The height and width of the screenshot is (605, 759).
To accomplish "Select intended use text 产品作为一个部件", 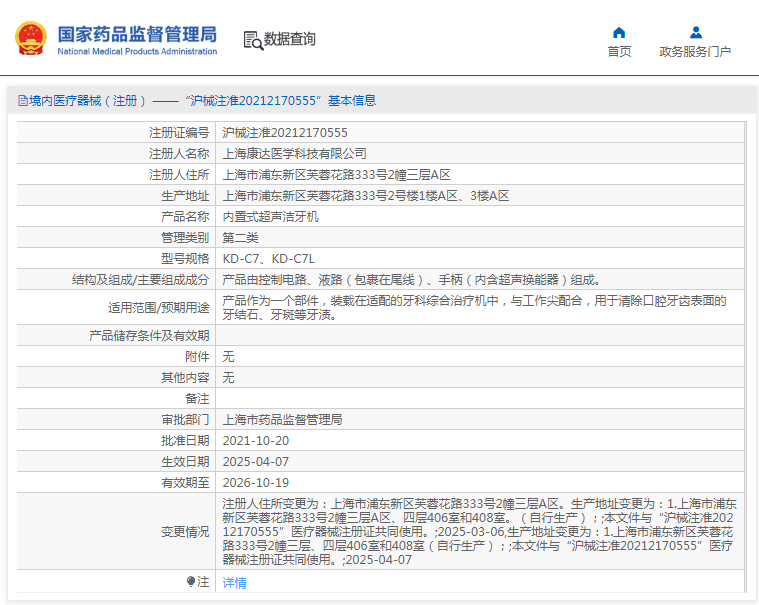I will pos(474,307).
